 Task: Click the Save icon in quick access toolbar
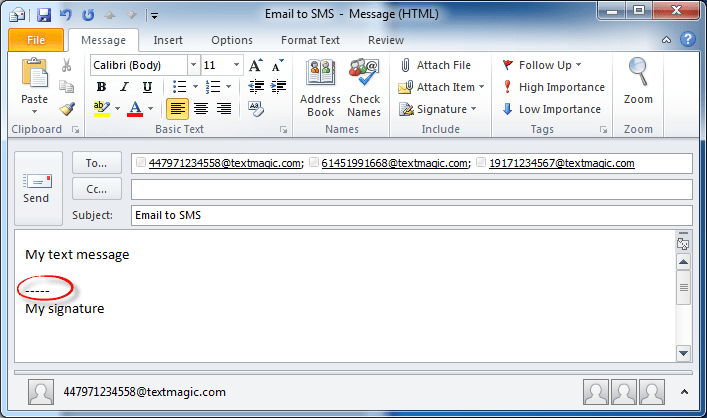click(x=44, y=15)
